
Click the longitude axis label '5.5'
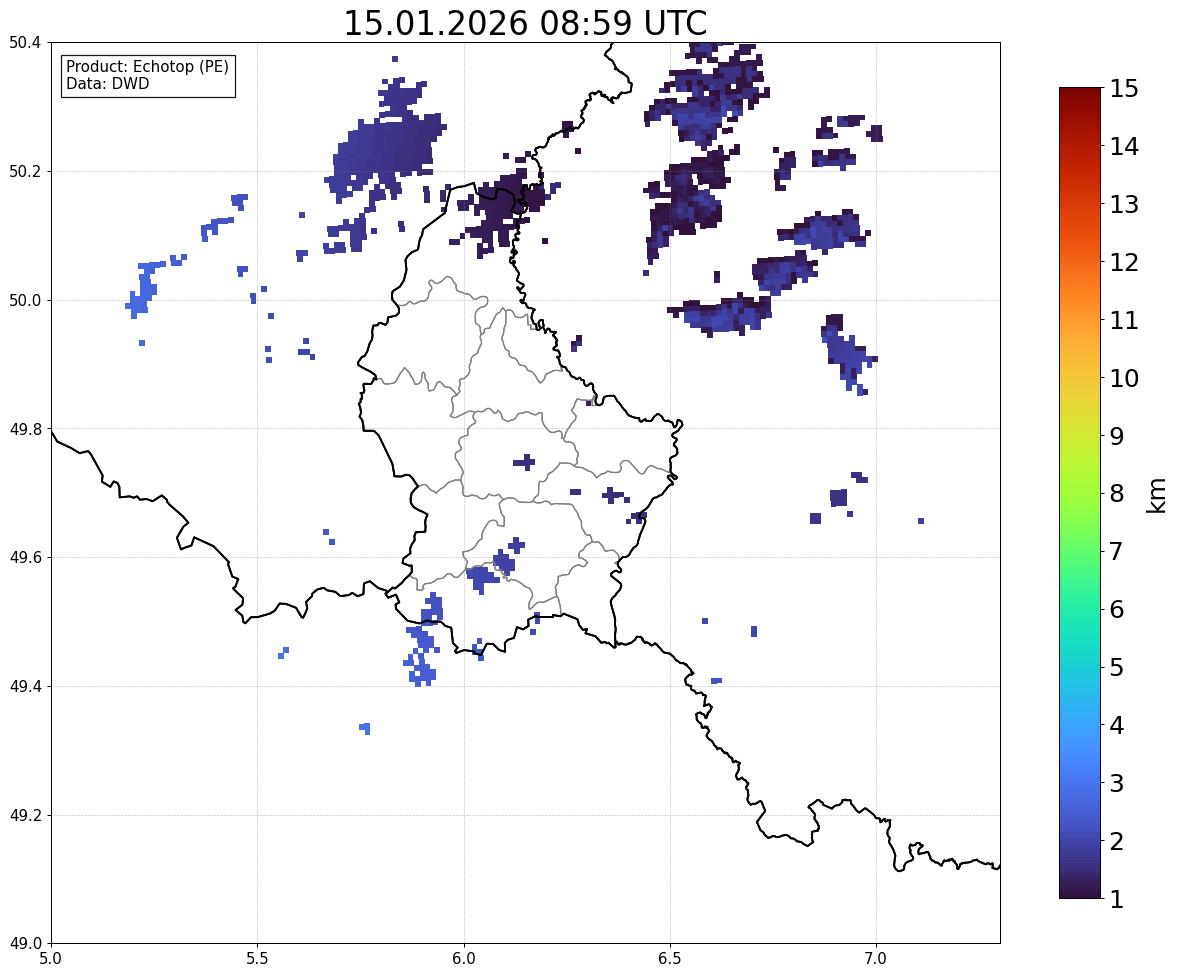coord(257,959)
